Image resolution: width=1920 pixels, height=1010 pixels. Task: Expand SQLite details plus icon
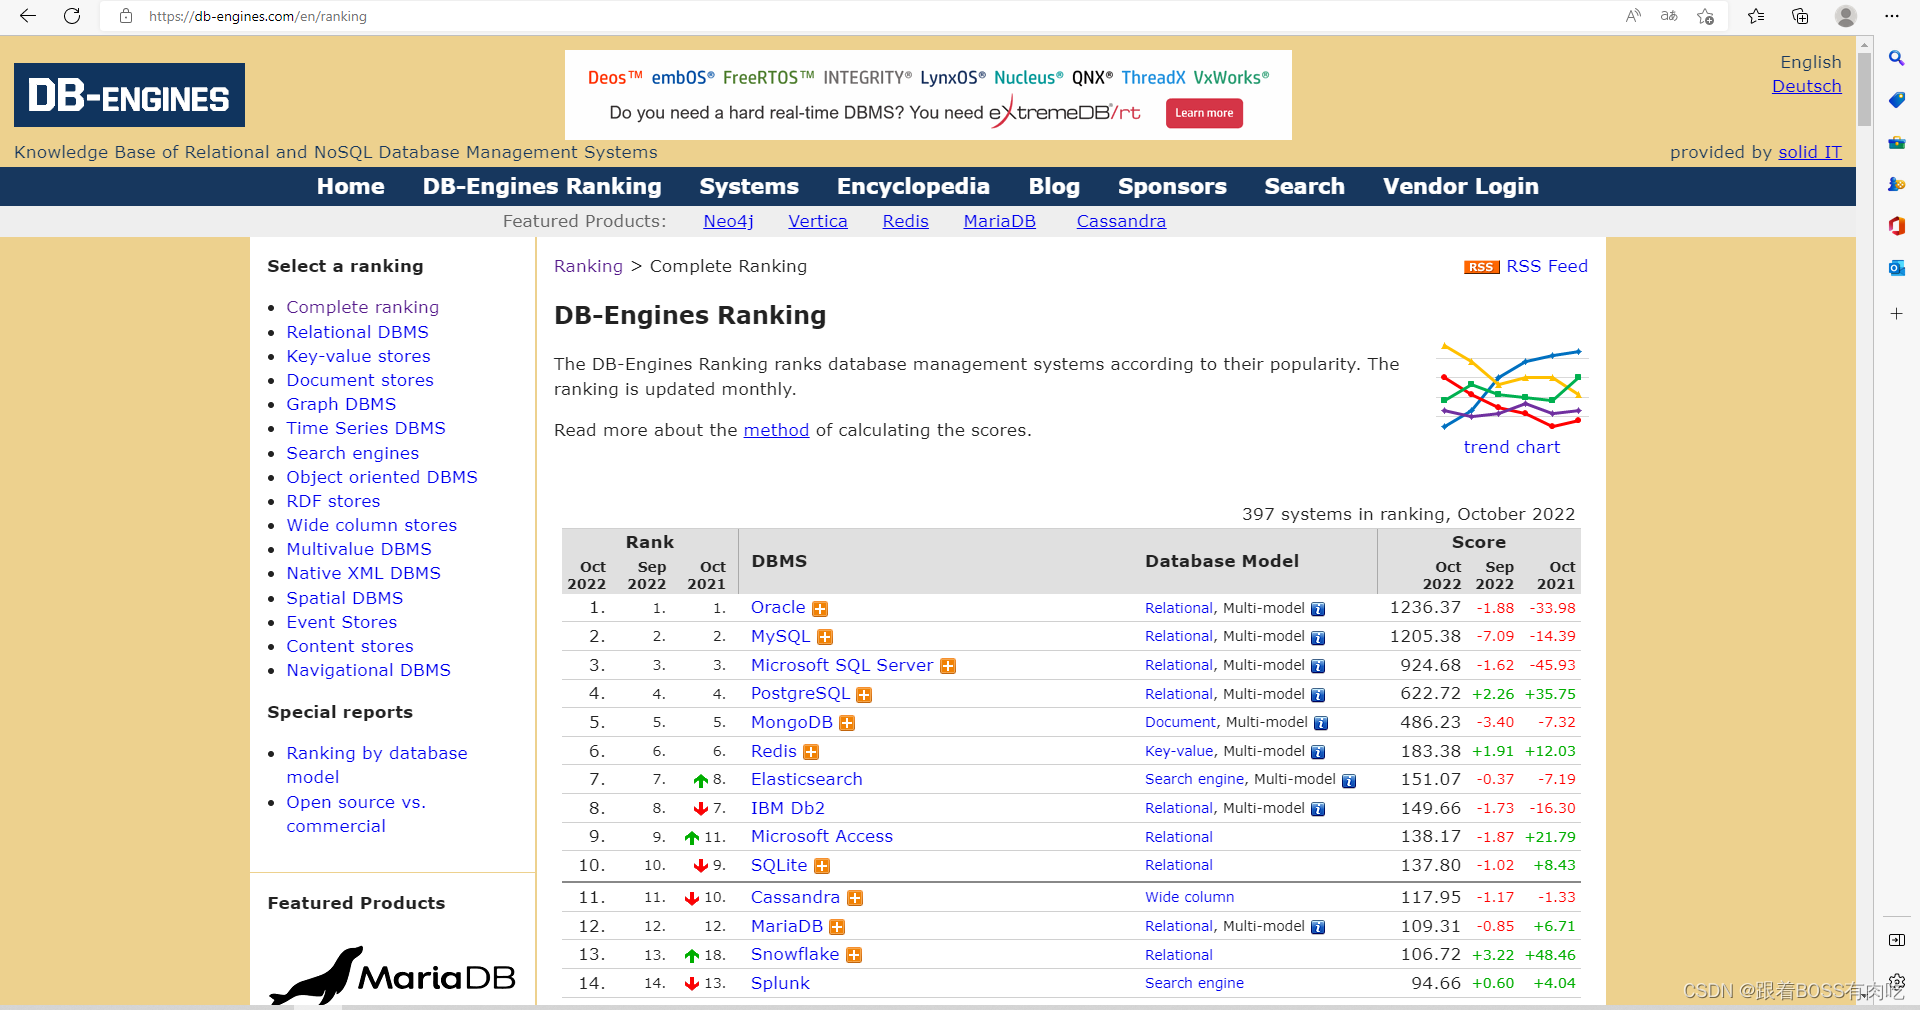click(x=822, y=866)
